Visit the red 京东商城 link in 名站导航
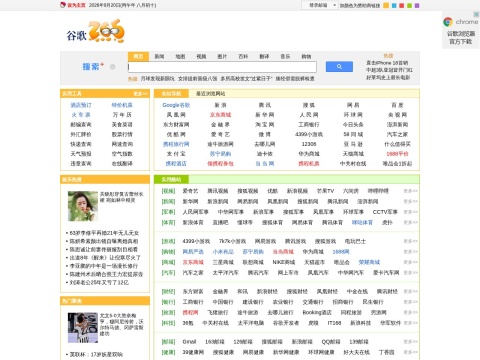This screenshot has width=480, height=360. pyautogui.click(x=220, y=115)
